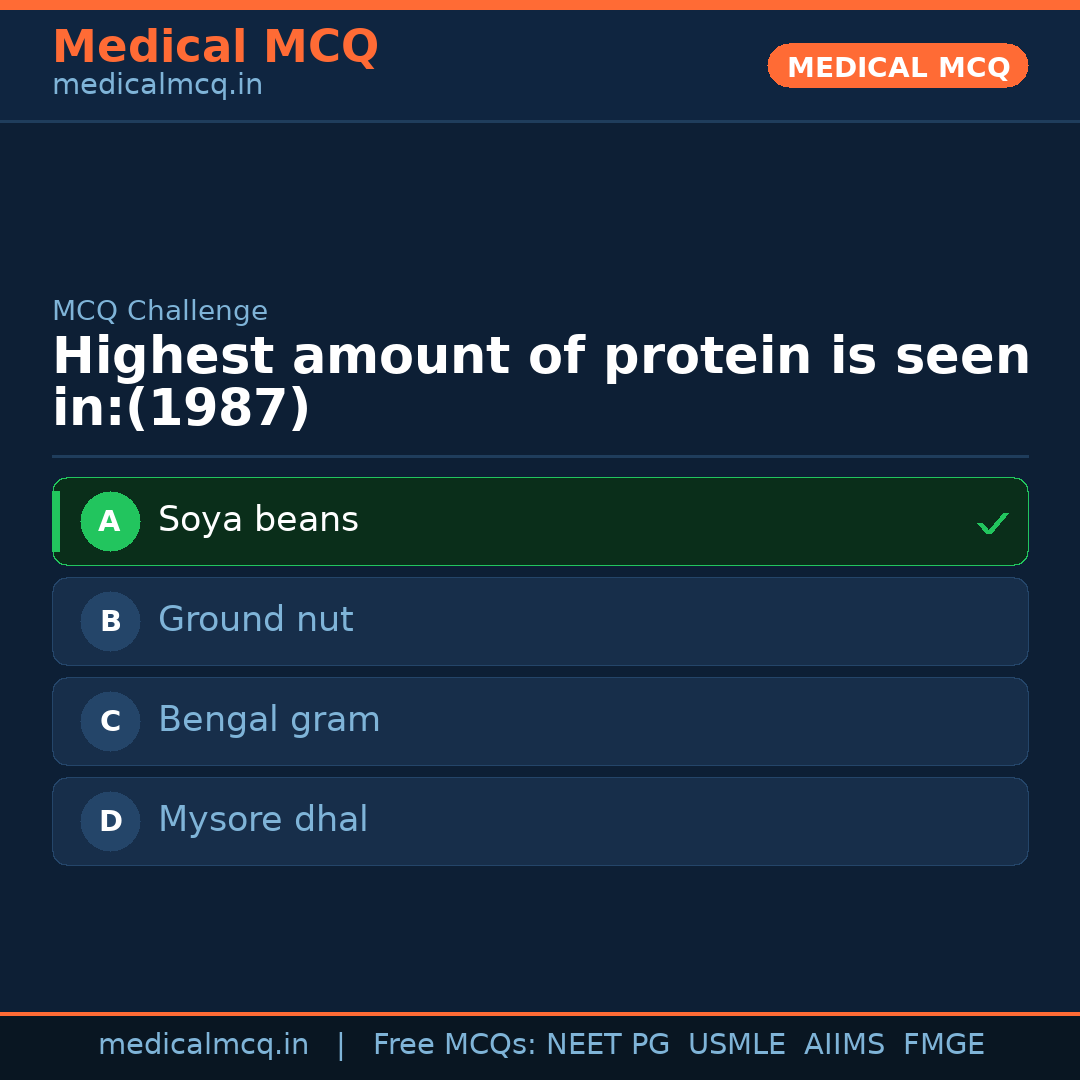
Task: Click the green left accent bar on option A
Action: coord(56,521)
